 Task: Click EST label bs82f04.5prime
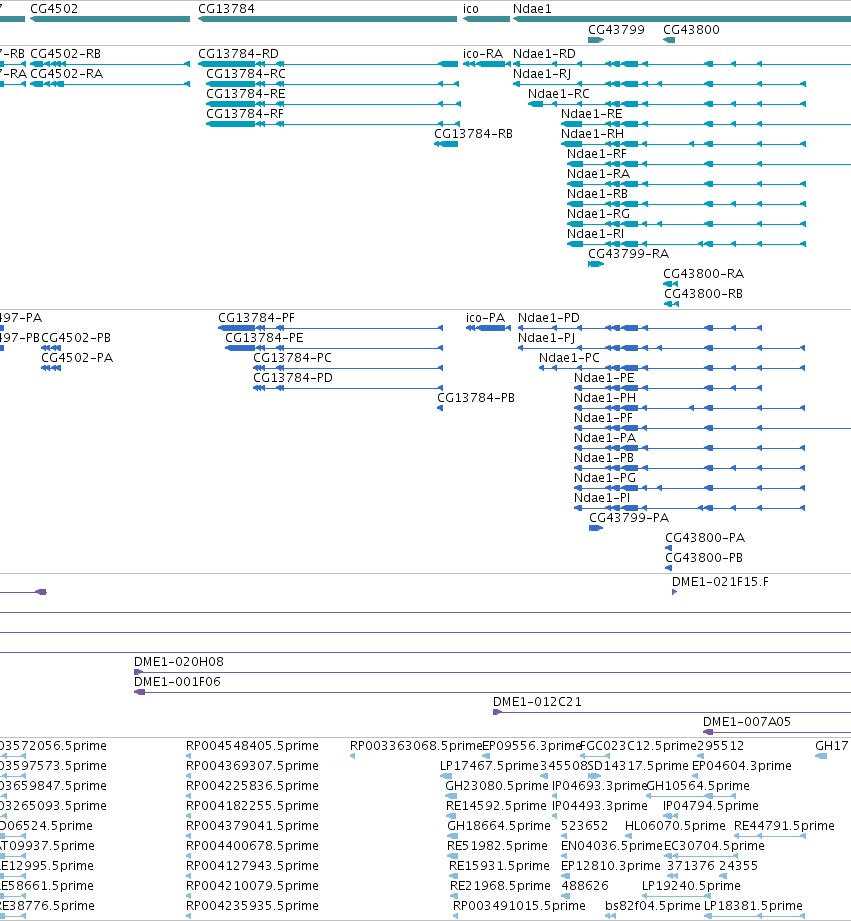point(653,905)
